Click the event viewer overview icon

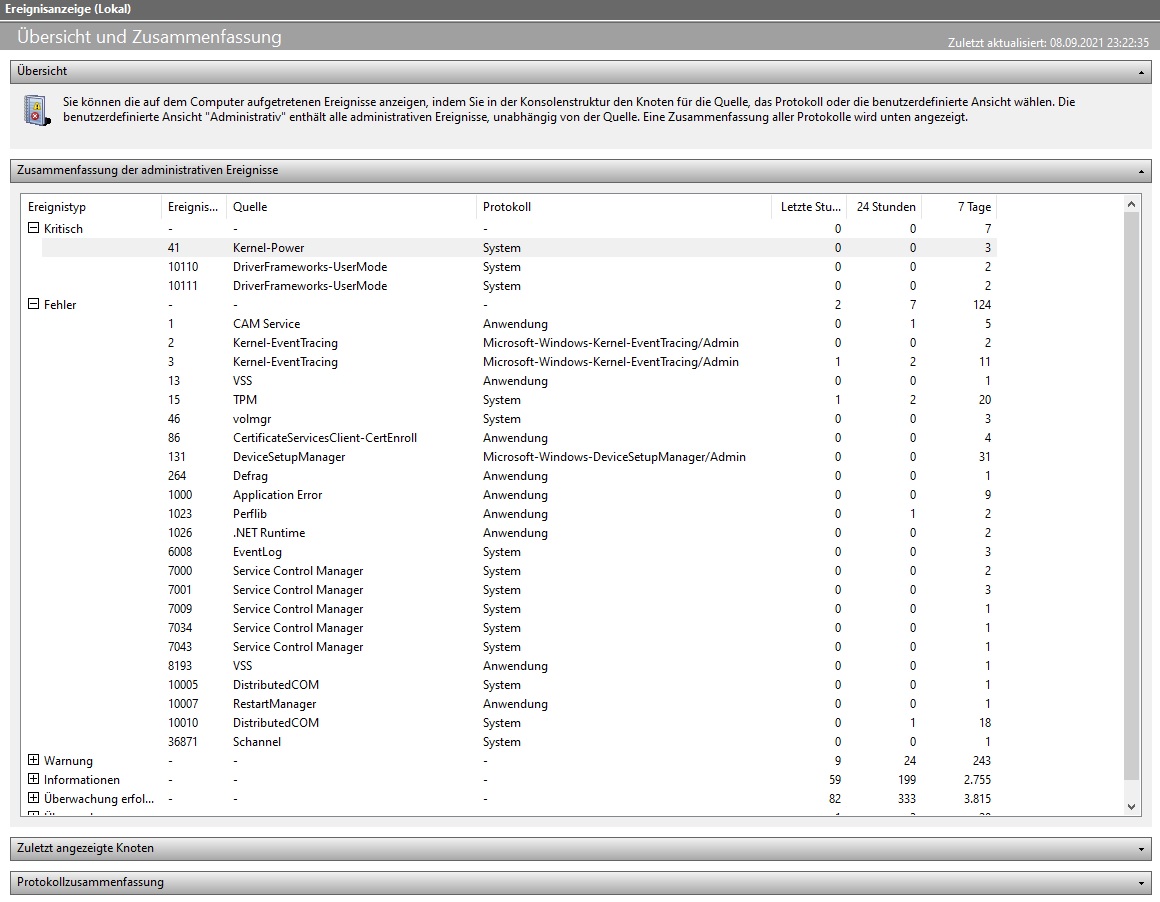tap(36, 110)
